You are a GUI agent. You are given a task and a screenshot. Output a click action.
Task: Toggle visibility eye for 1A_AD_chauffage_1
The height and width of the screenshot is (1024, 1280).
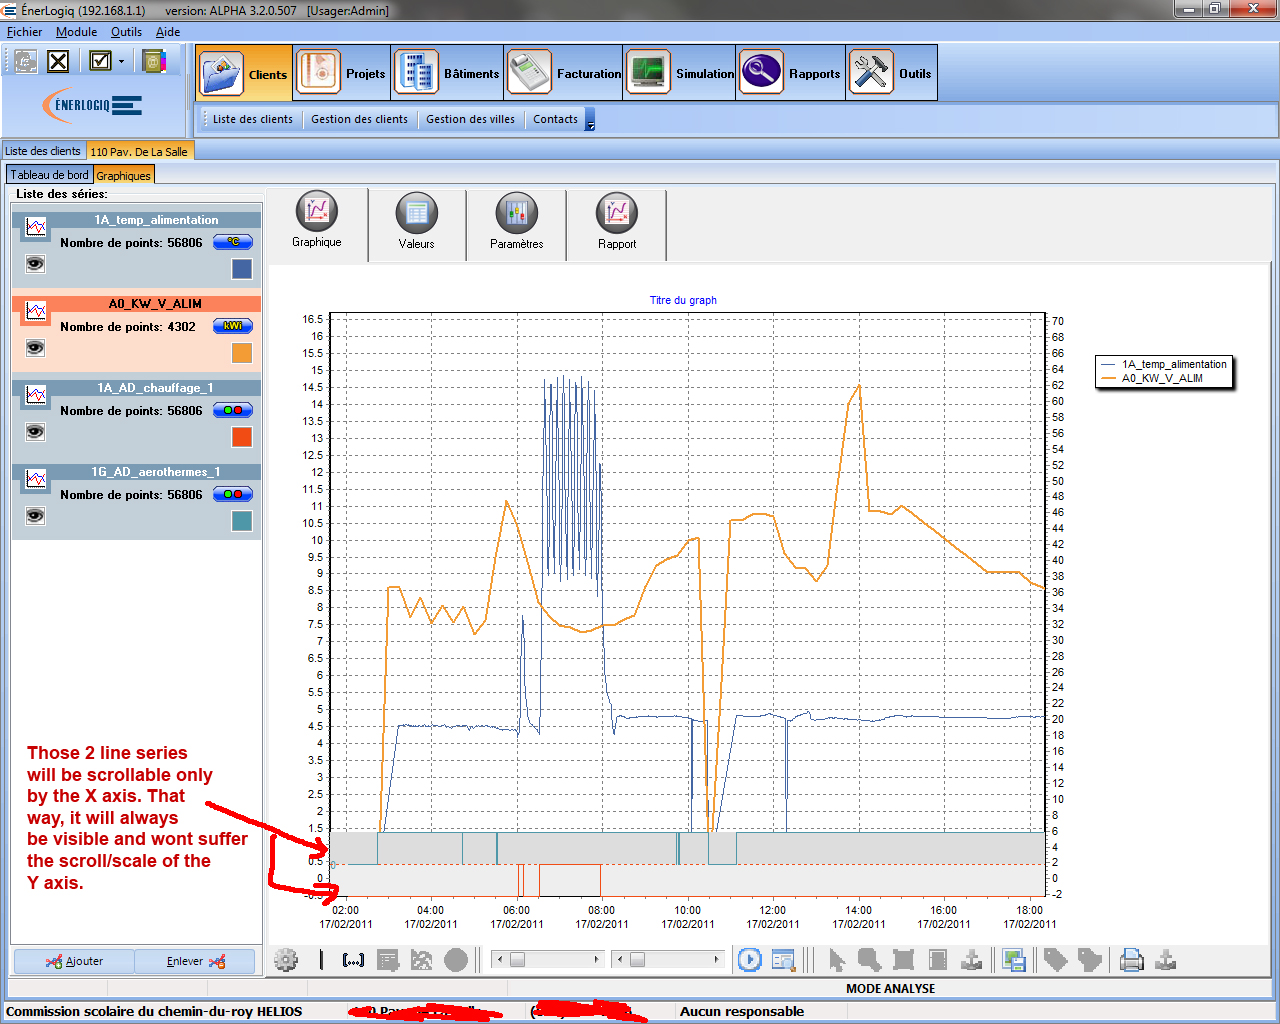(36, 432)
